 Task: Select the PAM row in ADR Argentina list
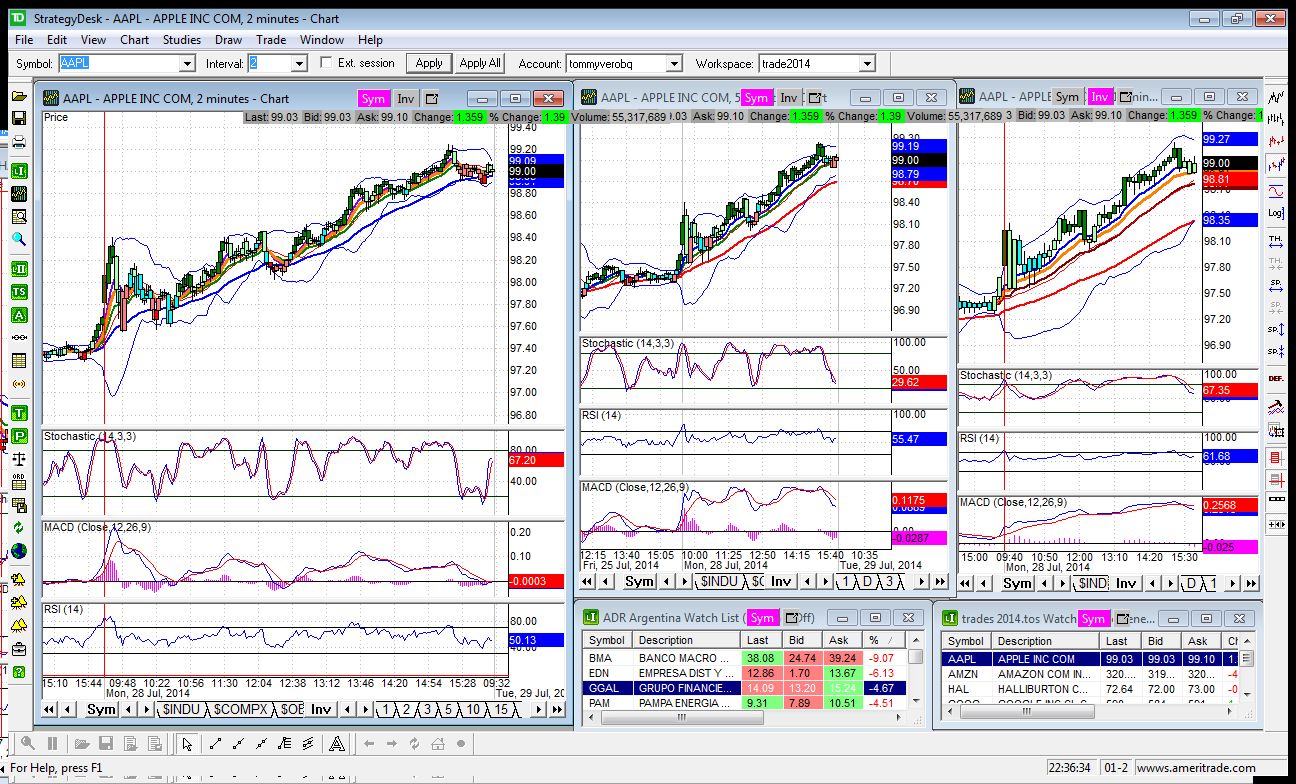point(745,703)
